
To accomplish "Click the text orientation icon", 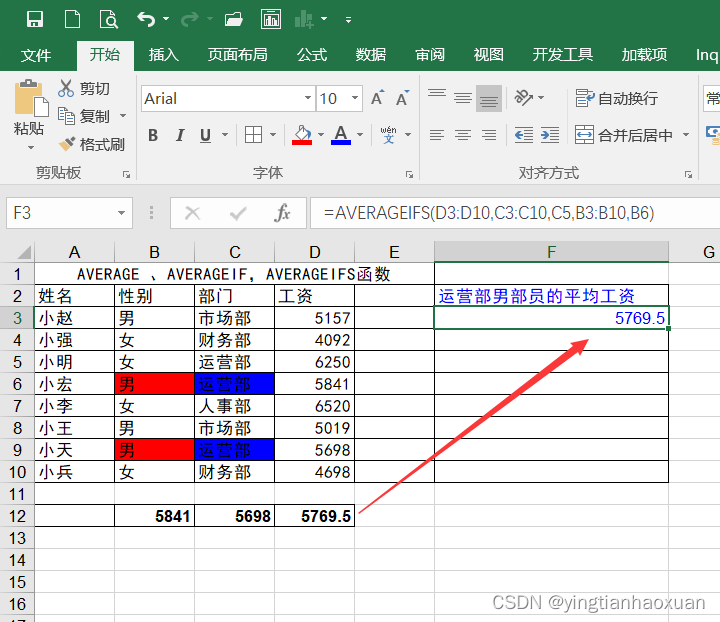I will 523,98.
